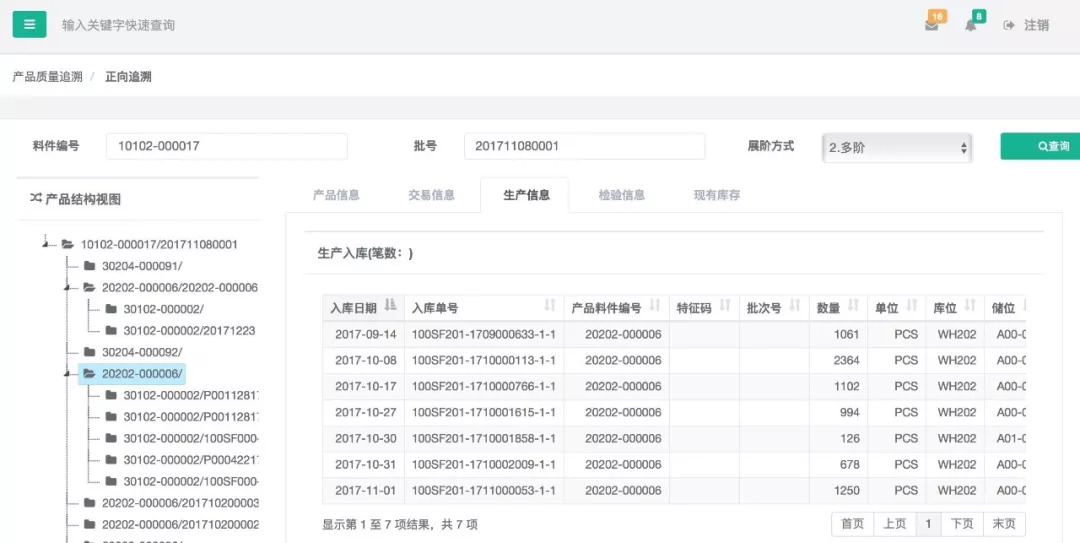
Task: Switch to the 交易信息 tab
Action: pyautogui.click(x=431, y=195)
